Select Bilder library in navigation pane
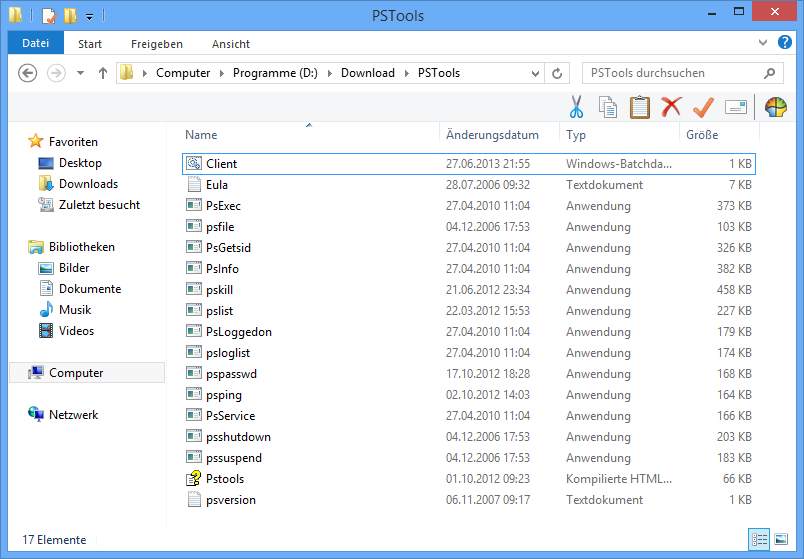 tap(74, 268)
